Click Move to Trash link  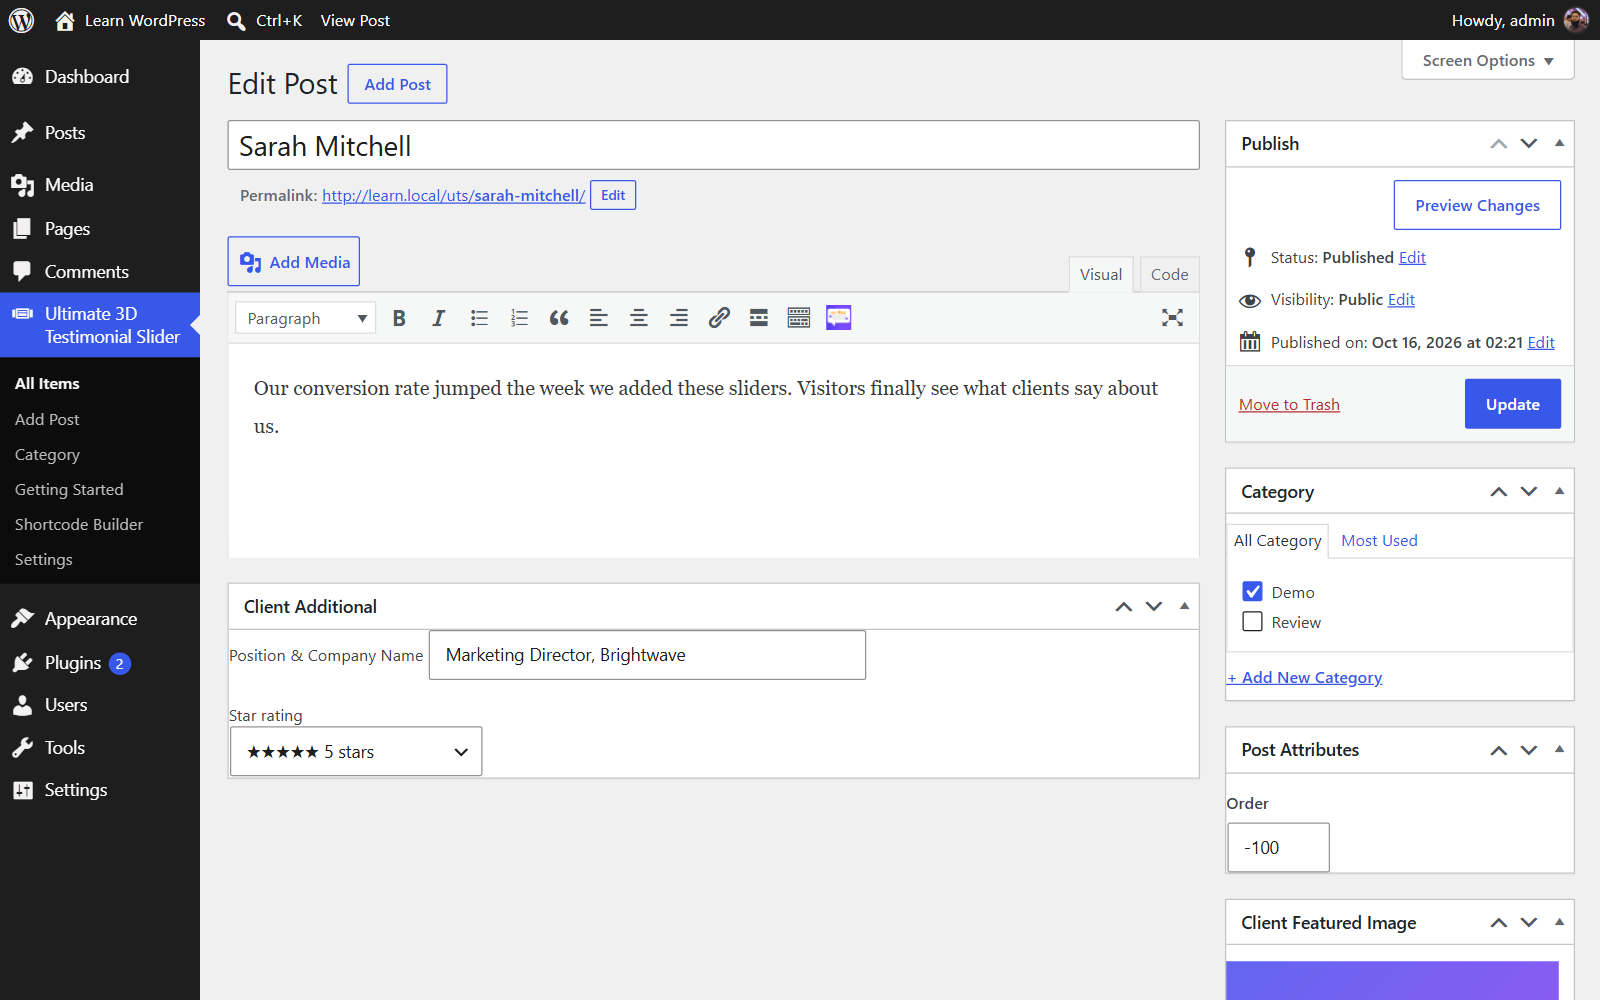[1289, 404]
